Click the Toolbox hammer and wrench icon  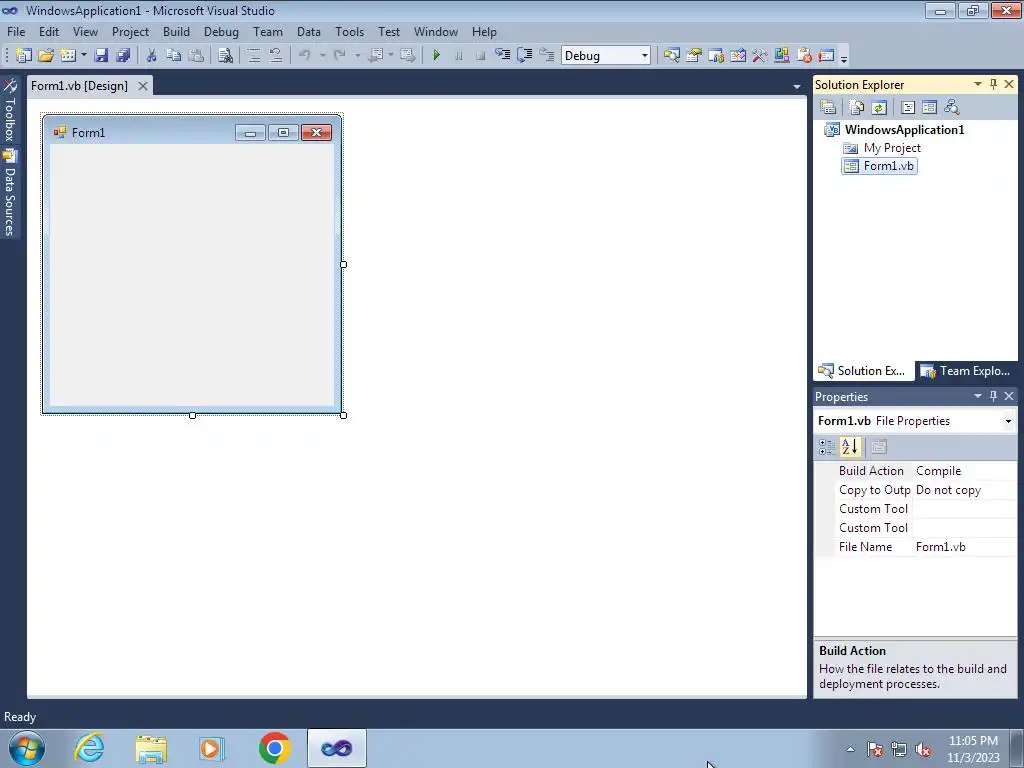[x=760, y=56]
